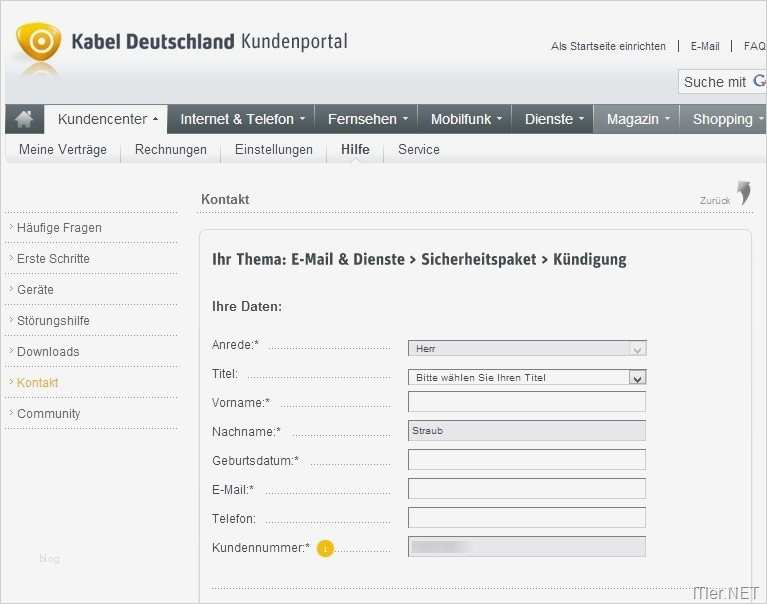Open the Titel dropdown list

pos(637,378)
